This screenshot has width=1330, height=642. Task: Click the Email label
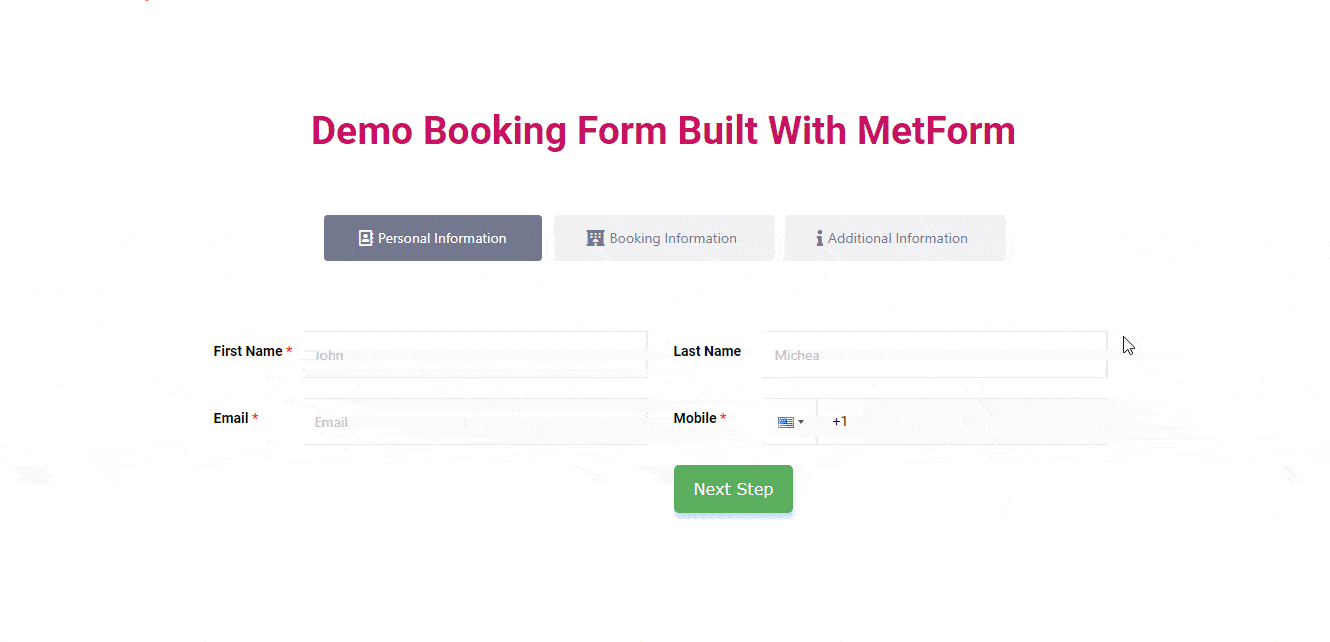(x=231, y=418)
